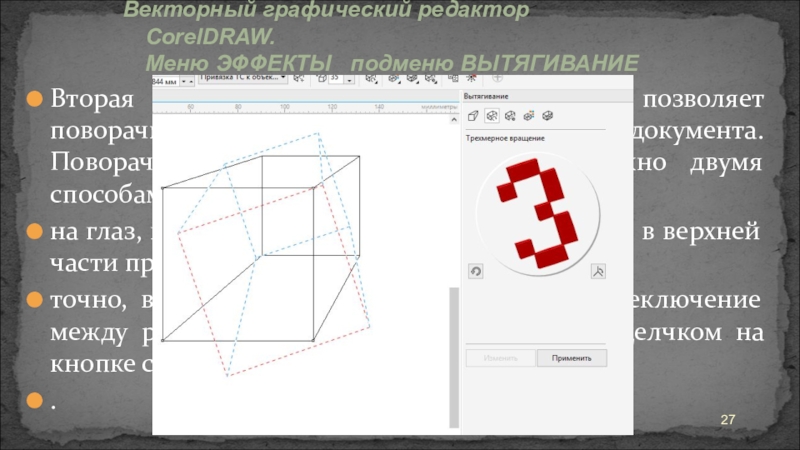Click the clear extrusion icon

(471, 79)
